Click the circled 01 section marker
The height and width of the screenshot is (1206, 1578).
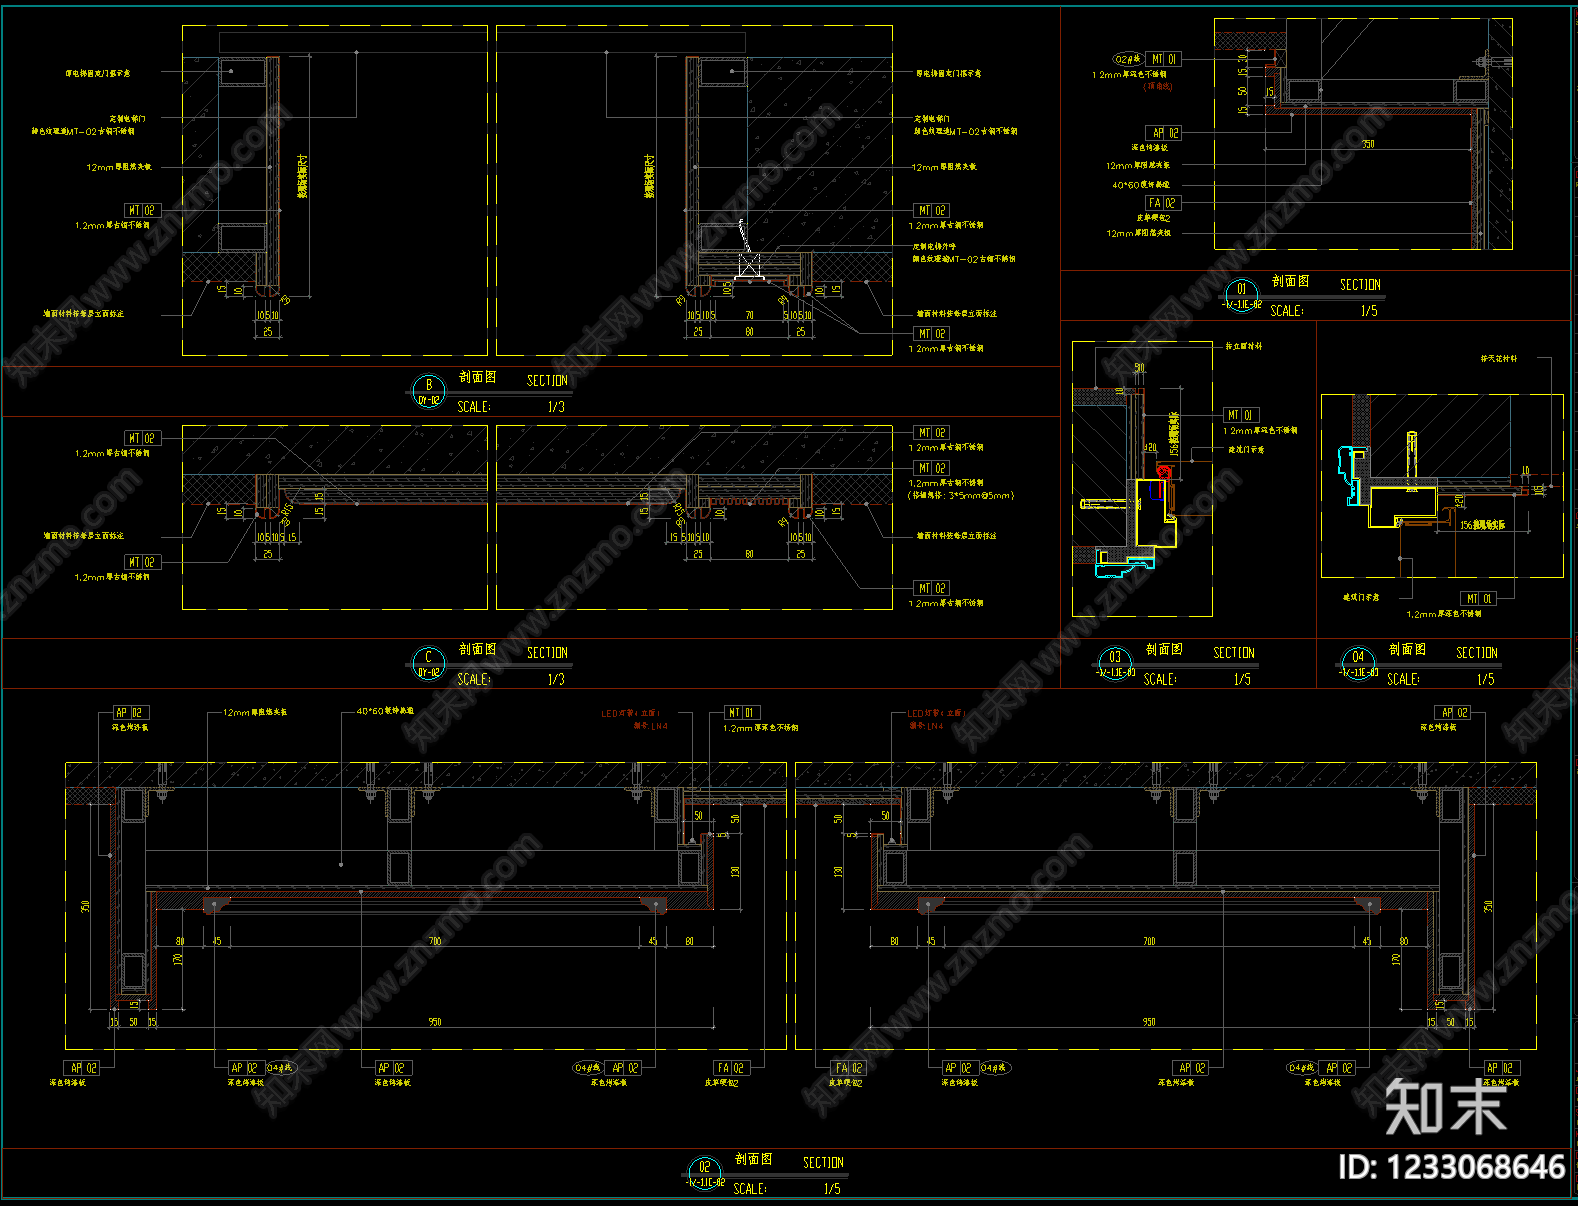[1242, 296]
